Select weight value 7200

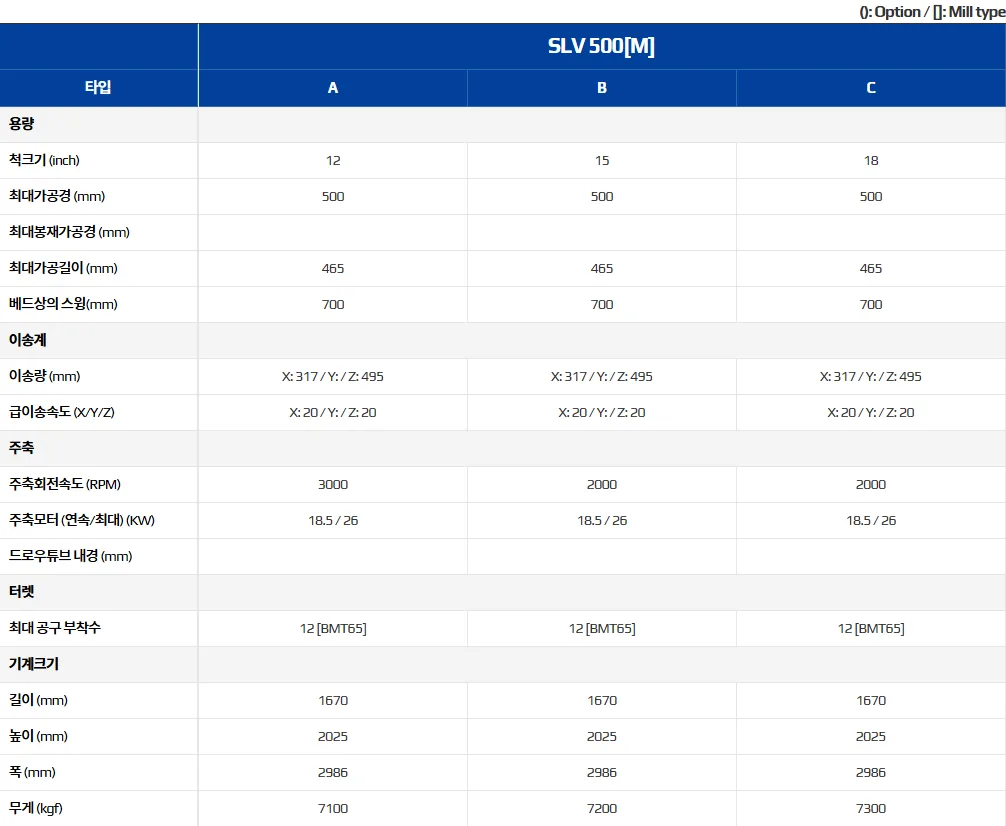click(x=602, y=809)
